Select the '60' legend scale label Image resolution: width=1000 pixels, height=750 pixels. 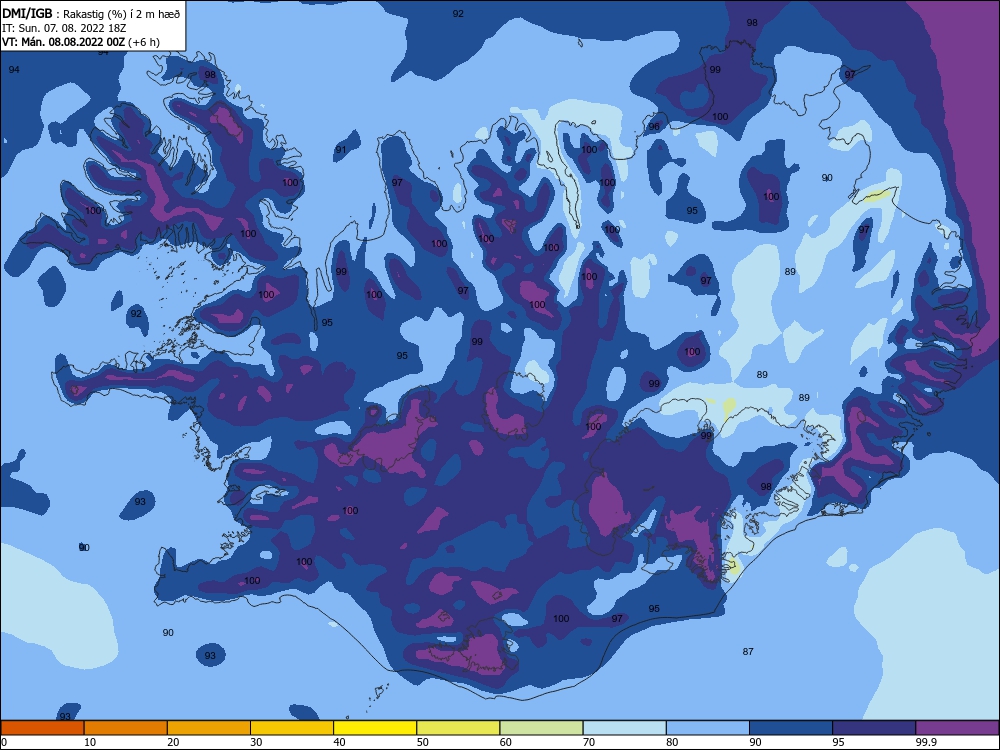pyautogui.click(x=506, y=742)
